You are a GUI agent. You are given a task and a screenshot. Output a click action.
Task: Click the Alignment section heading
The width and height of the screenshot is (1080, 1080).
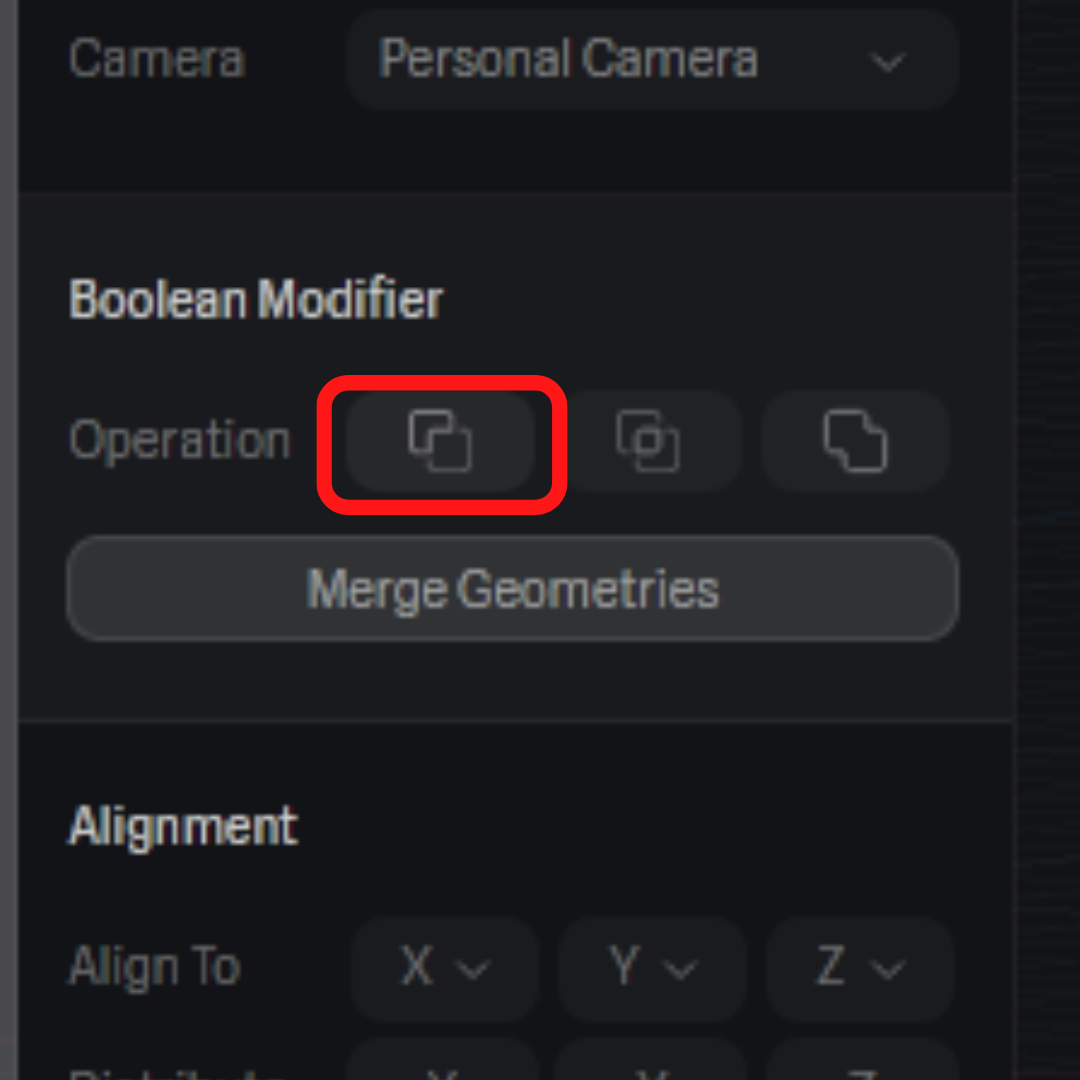pyautogui.click(x=183, y=827)
